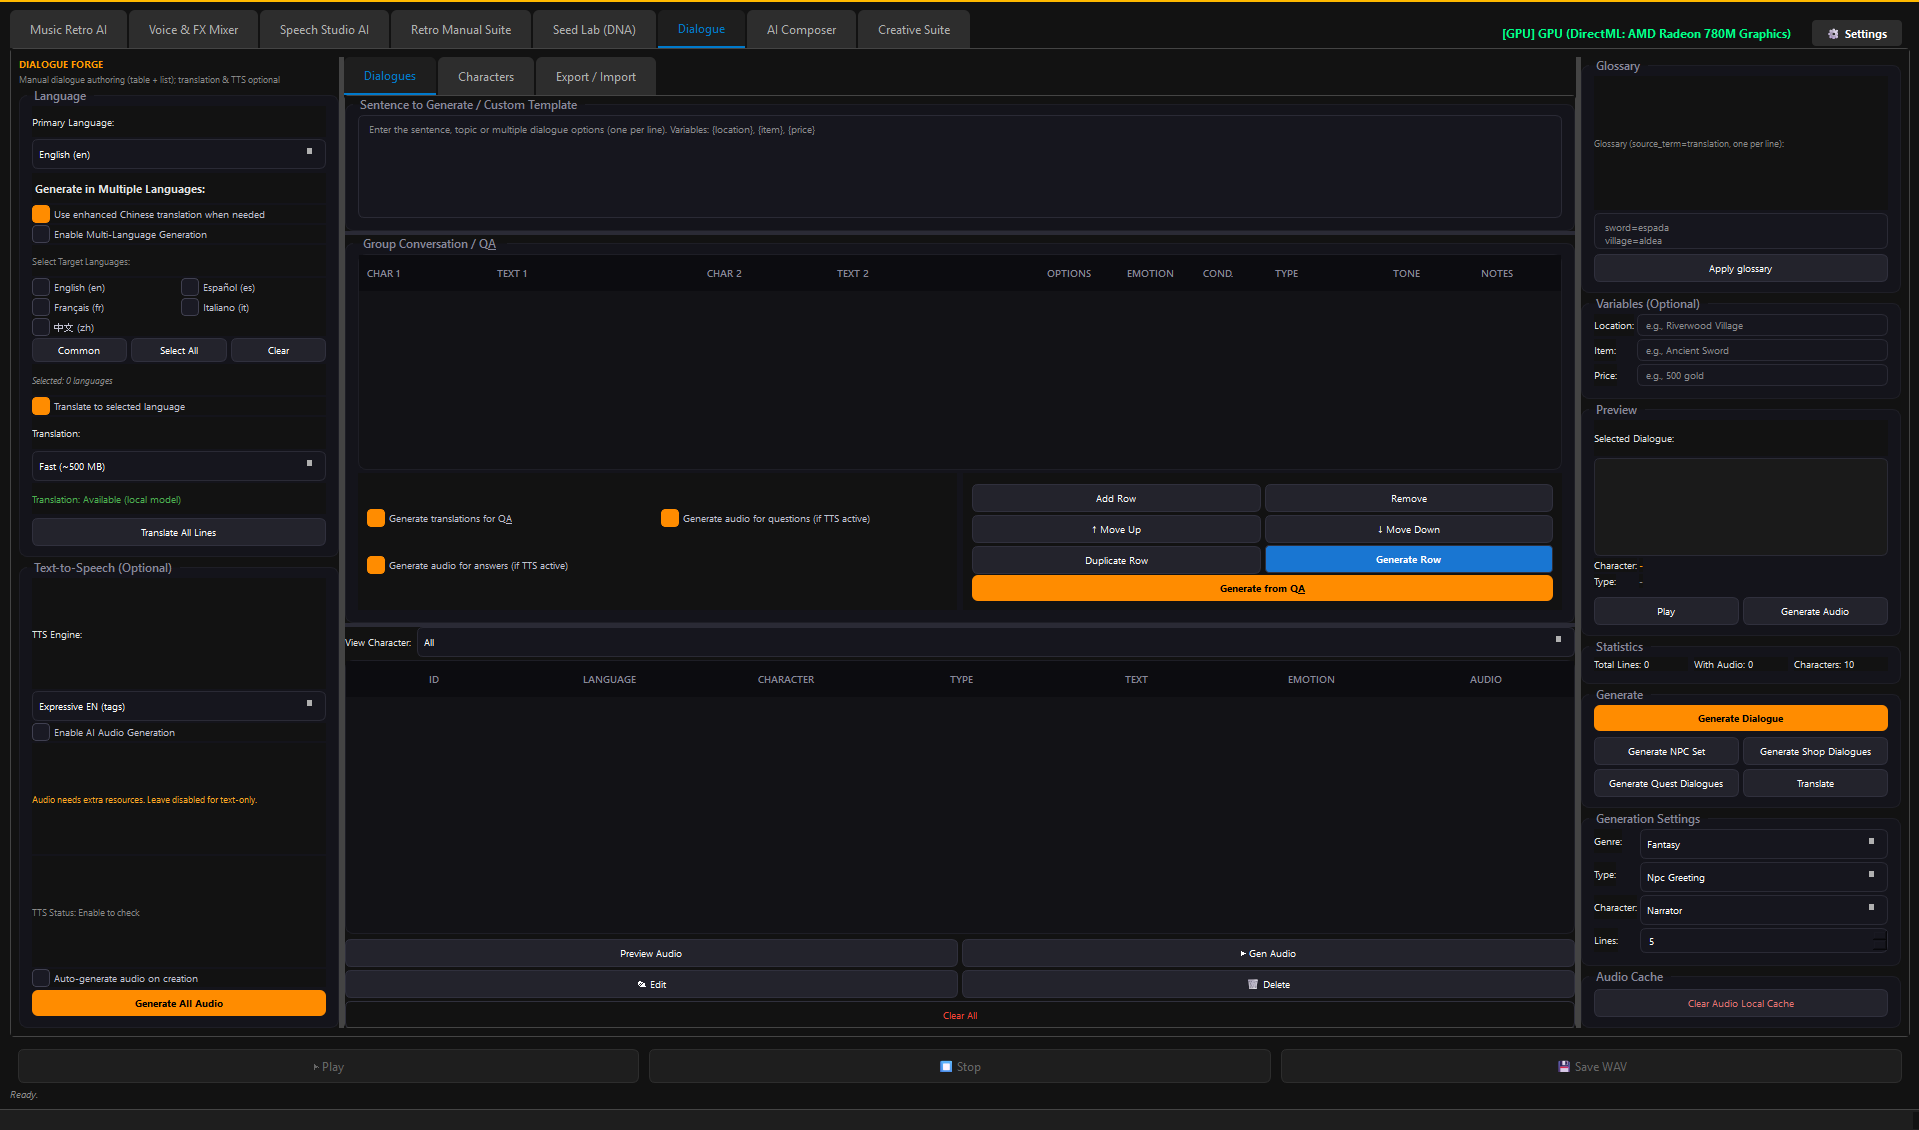Click the Stop square playback button

(x=960, y=1066)
